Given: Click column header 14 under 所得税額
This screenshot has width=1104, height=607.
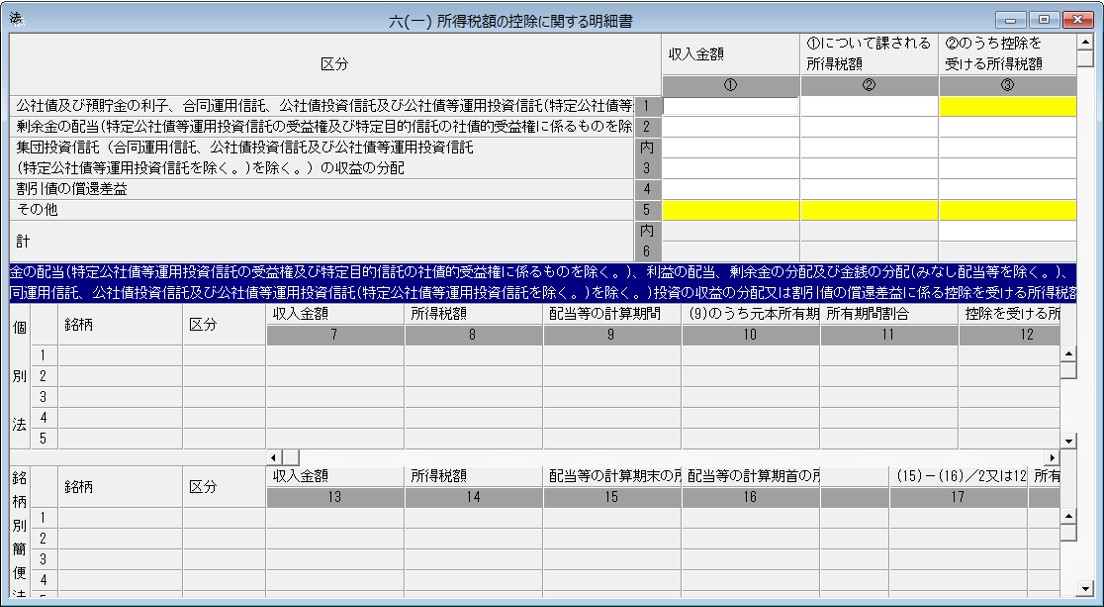Looking at the screenshot, I should tap(473, 497).
